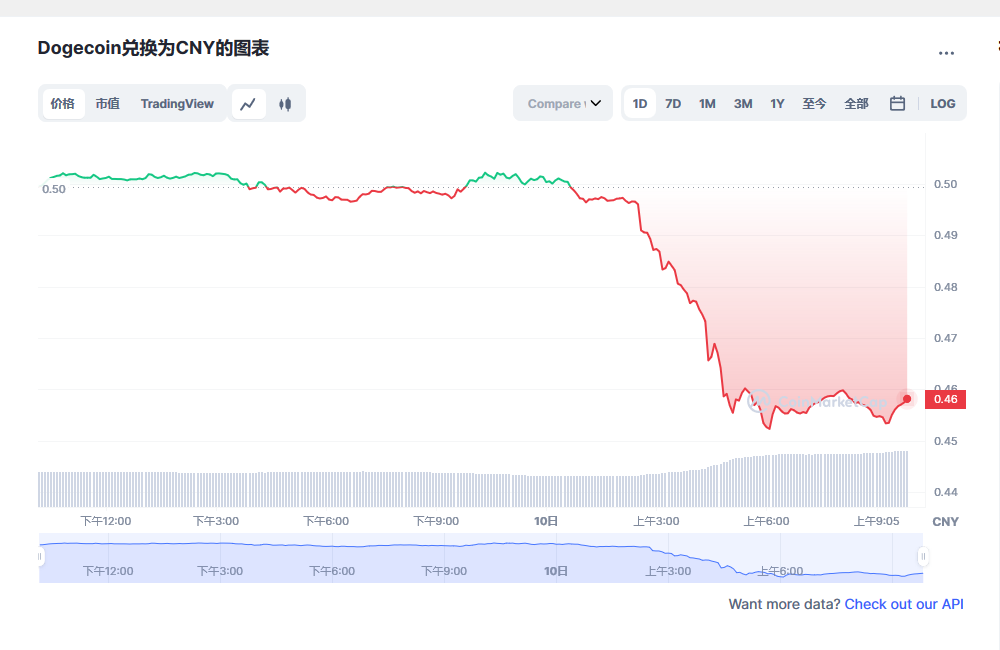Enable the 1D view toggle
This screenshot has height=650, width=1000.
click(639, 103)
